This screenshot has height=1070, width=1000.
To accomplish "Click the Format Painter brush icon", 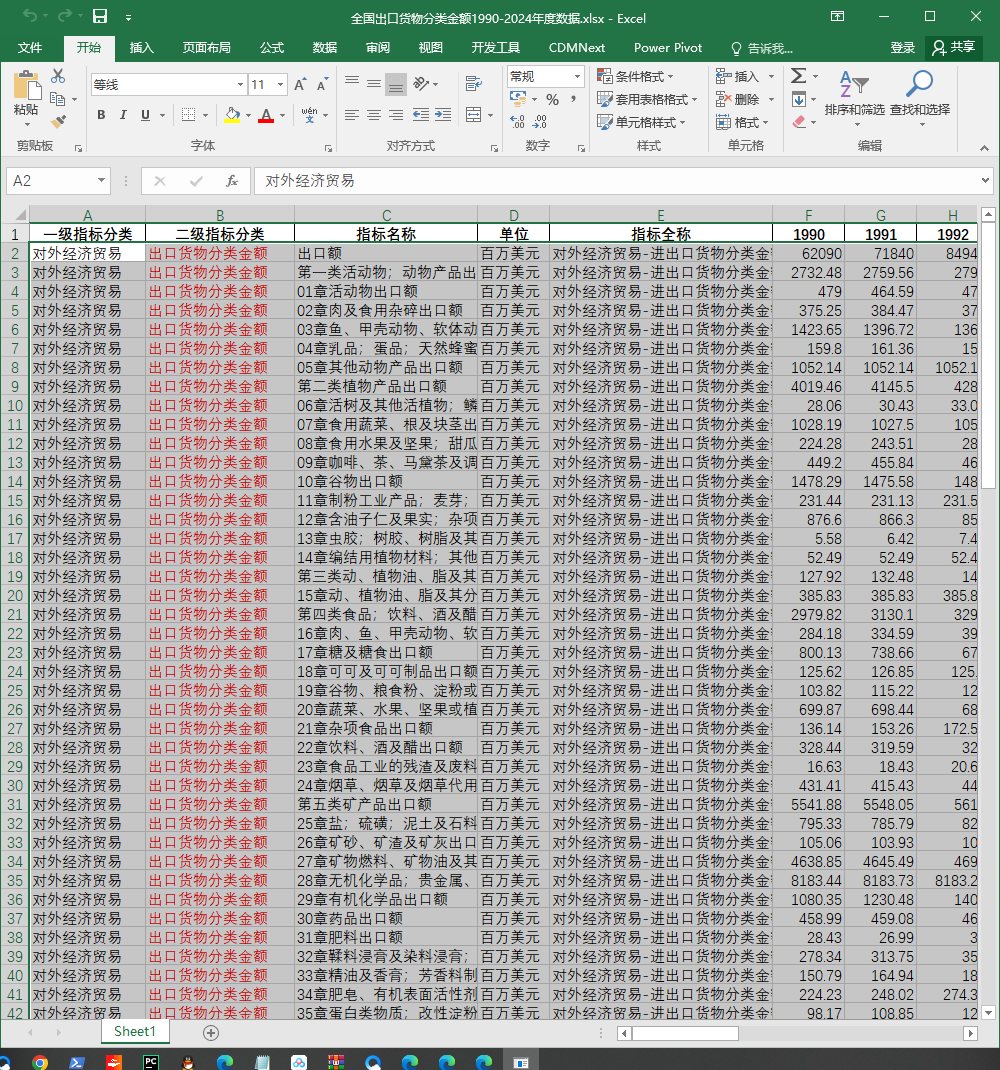I will [x=59, y=122].
